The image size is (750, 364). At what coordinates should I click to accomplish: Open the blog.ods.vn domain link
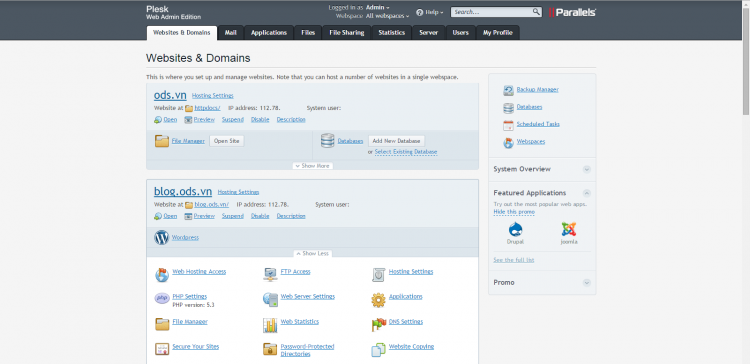(183, 192)
